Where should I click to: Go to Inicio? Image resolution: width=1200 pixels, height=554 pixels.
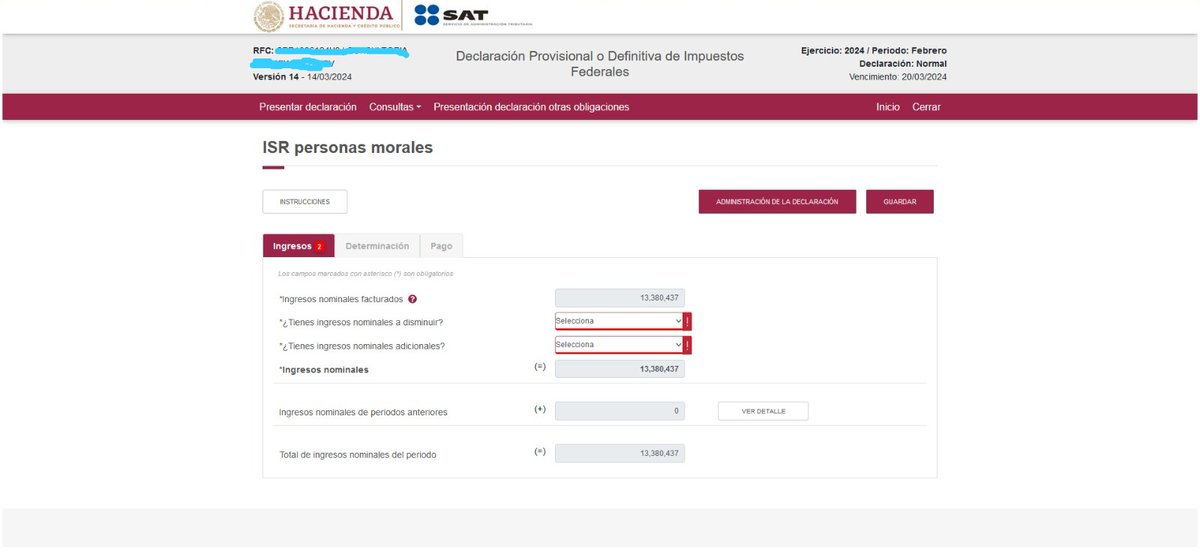[888, 107]
